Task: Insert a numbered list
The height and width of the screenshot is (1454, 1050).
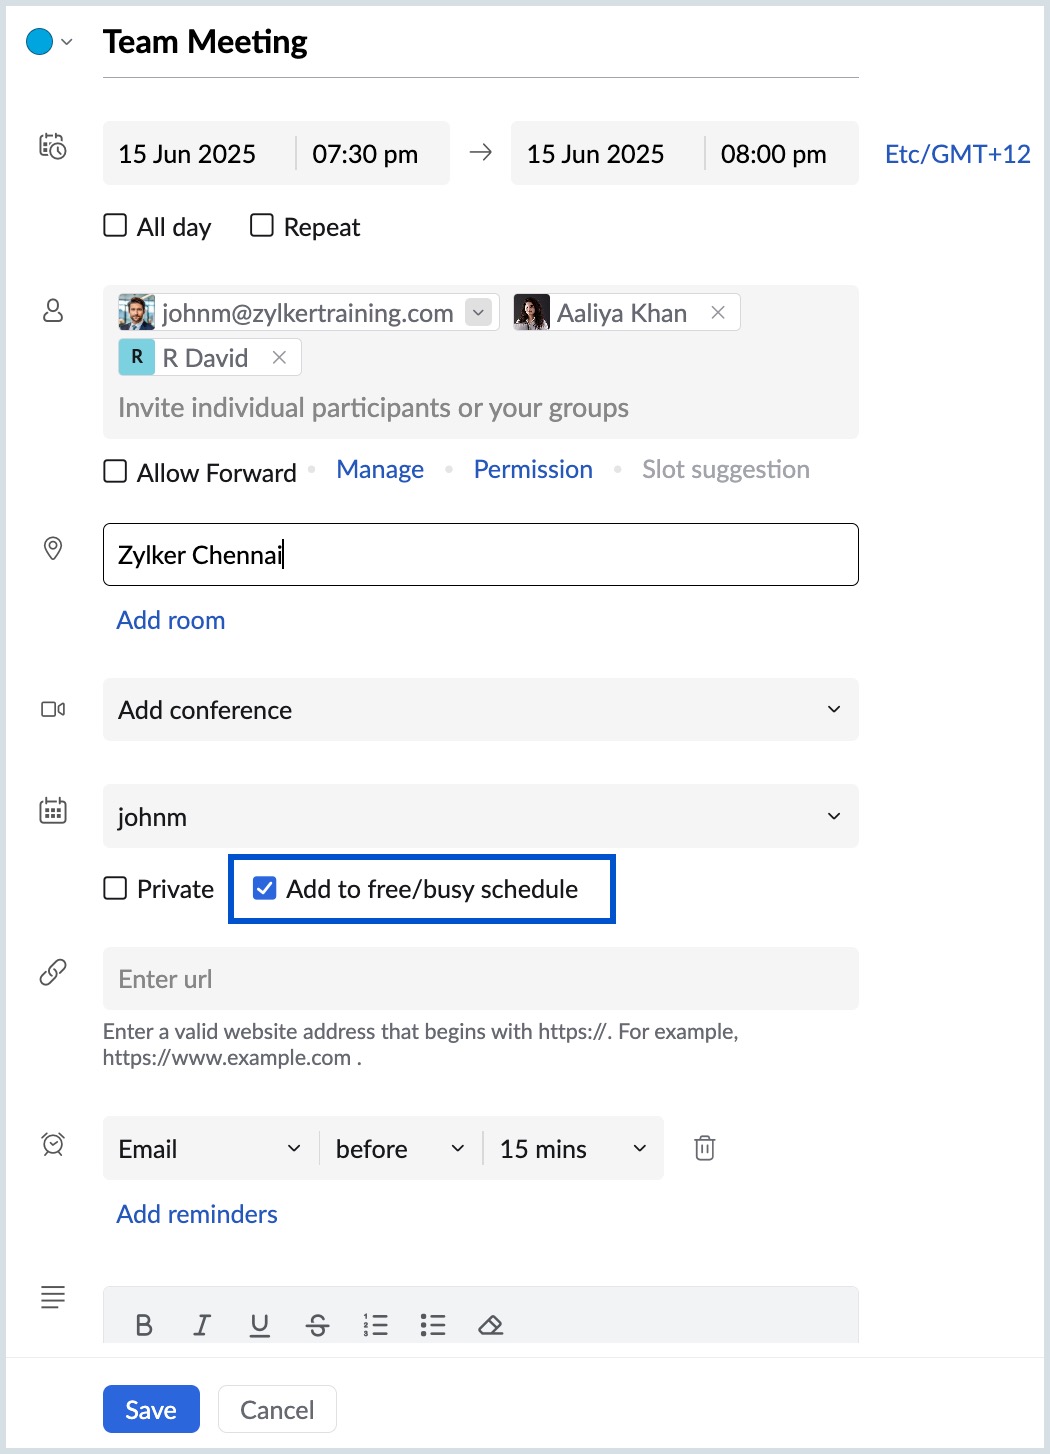Action: (376, 1325)
